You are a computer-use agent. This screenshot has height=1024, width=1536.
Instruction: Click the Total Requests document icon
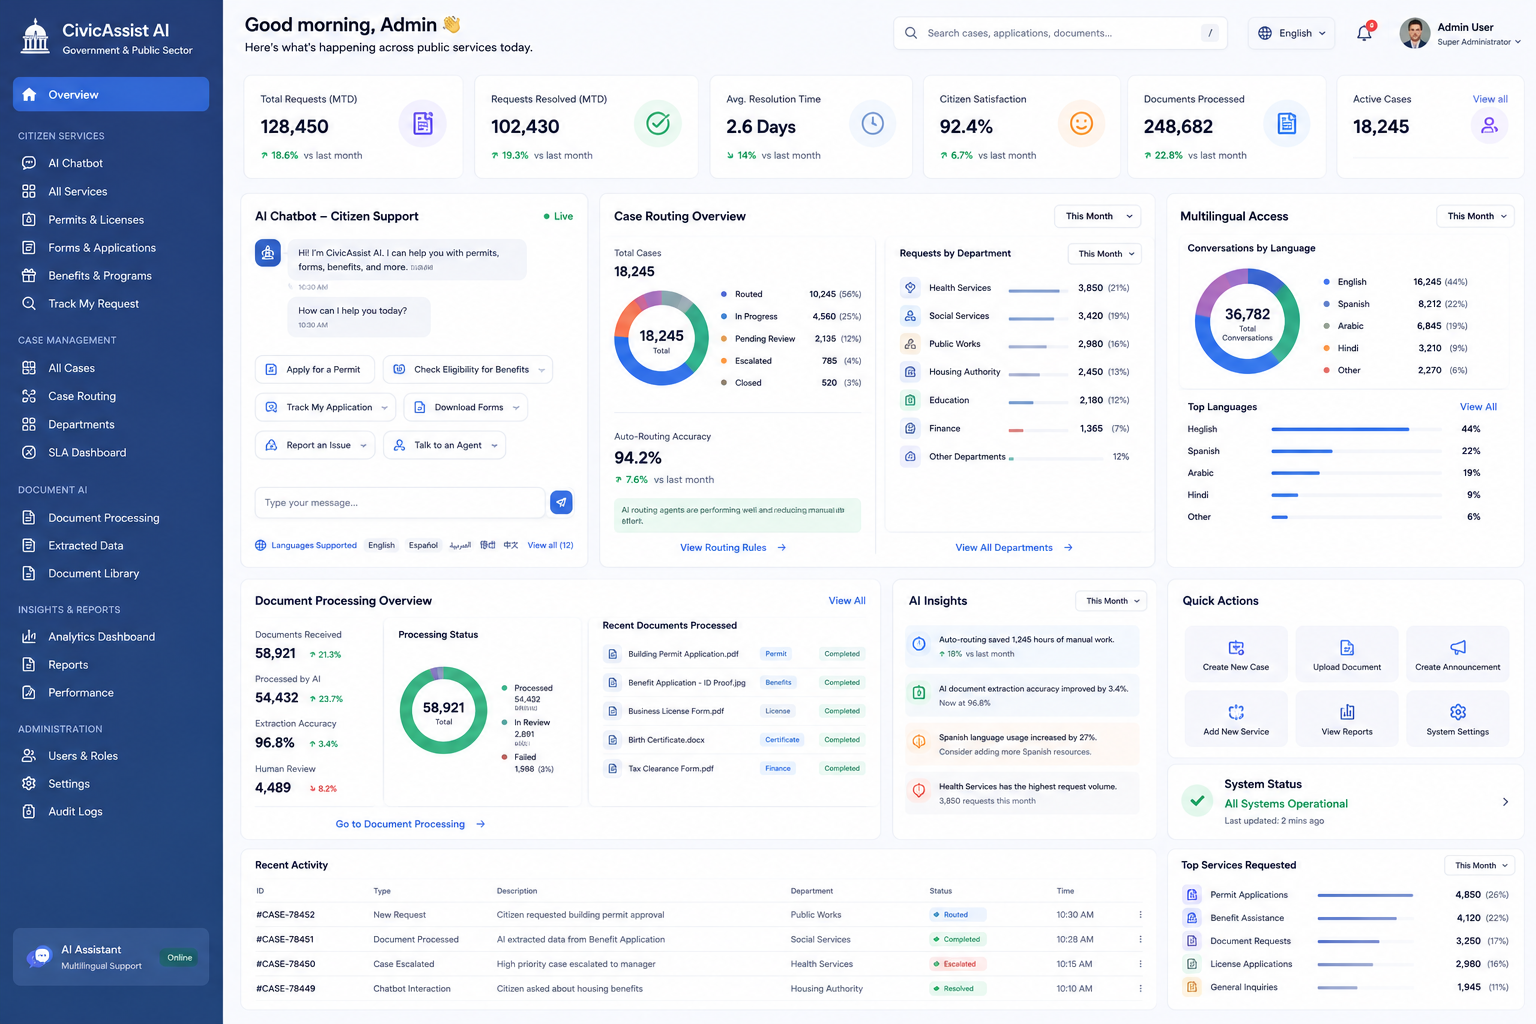[423, 124]
